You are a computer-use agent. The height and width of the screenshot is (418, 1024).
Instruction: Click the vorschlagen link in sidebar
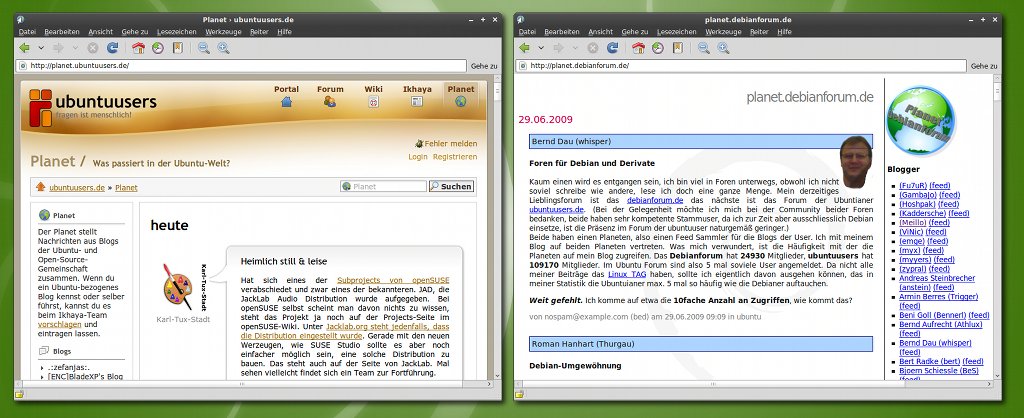point(59,324)
